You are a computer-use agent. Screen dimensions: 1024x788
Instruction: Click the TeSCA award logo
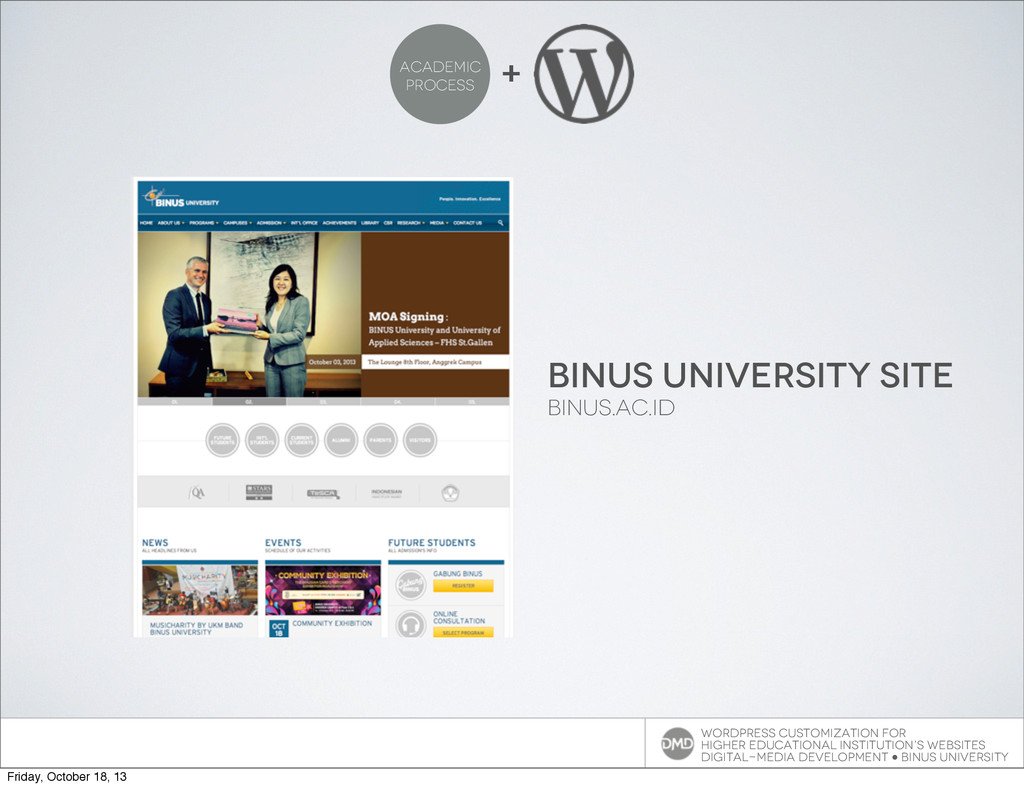click(x=323, y=494)
